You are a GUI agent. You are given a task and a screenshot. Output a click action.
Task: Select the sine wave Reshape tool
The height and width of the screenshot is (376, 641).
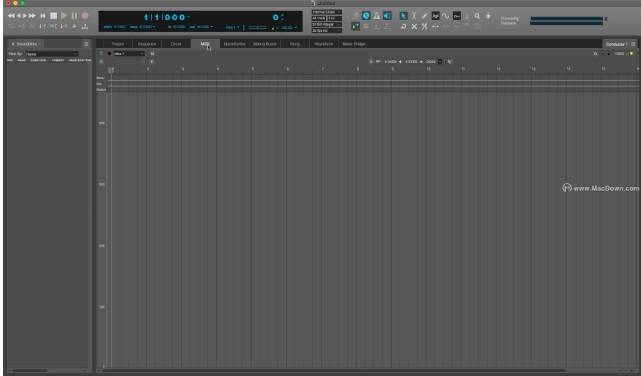[x=446, y=16]
